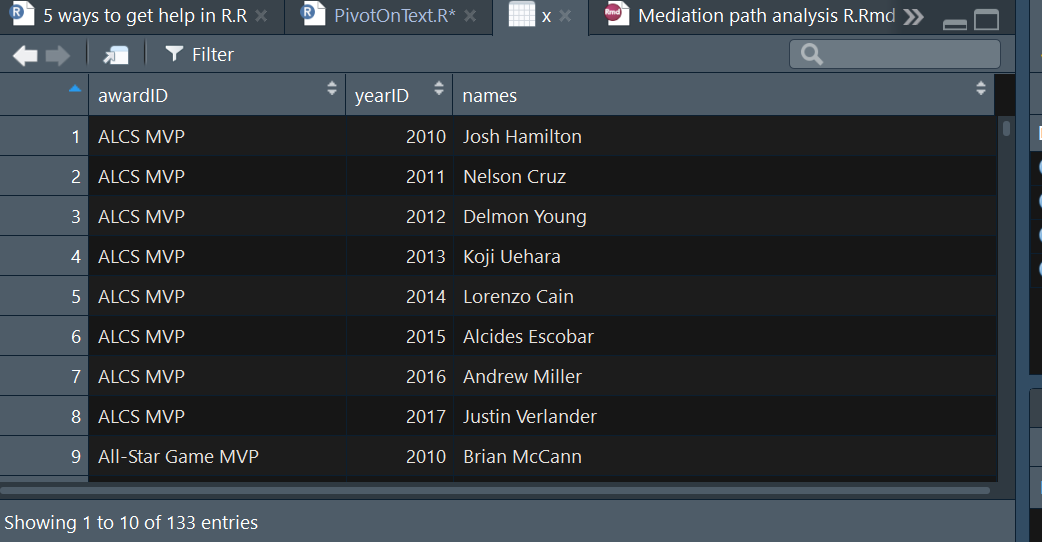Screen dimensions: 1042x542
Task: Click the Filter funnel button
Action: [x=199, y=55]
